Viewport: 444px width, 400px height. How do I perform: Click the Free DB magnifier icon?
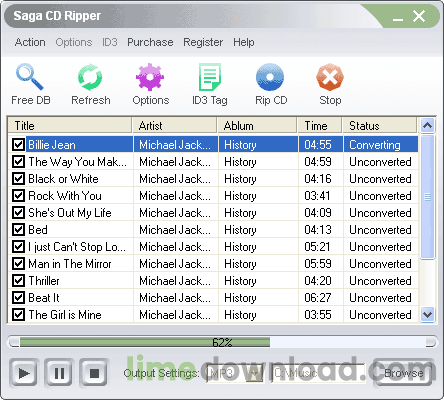click(30, 77)
